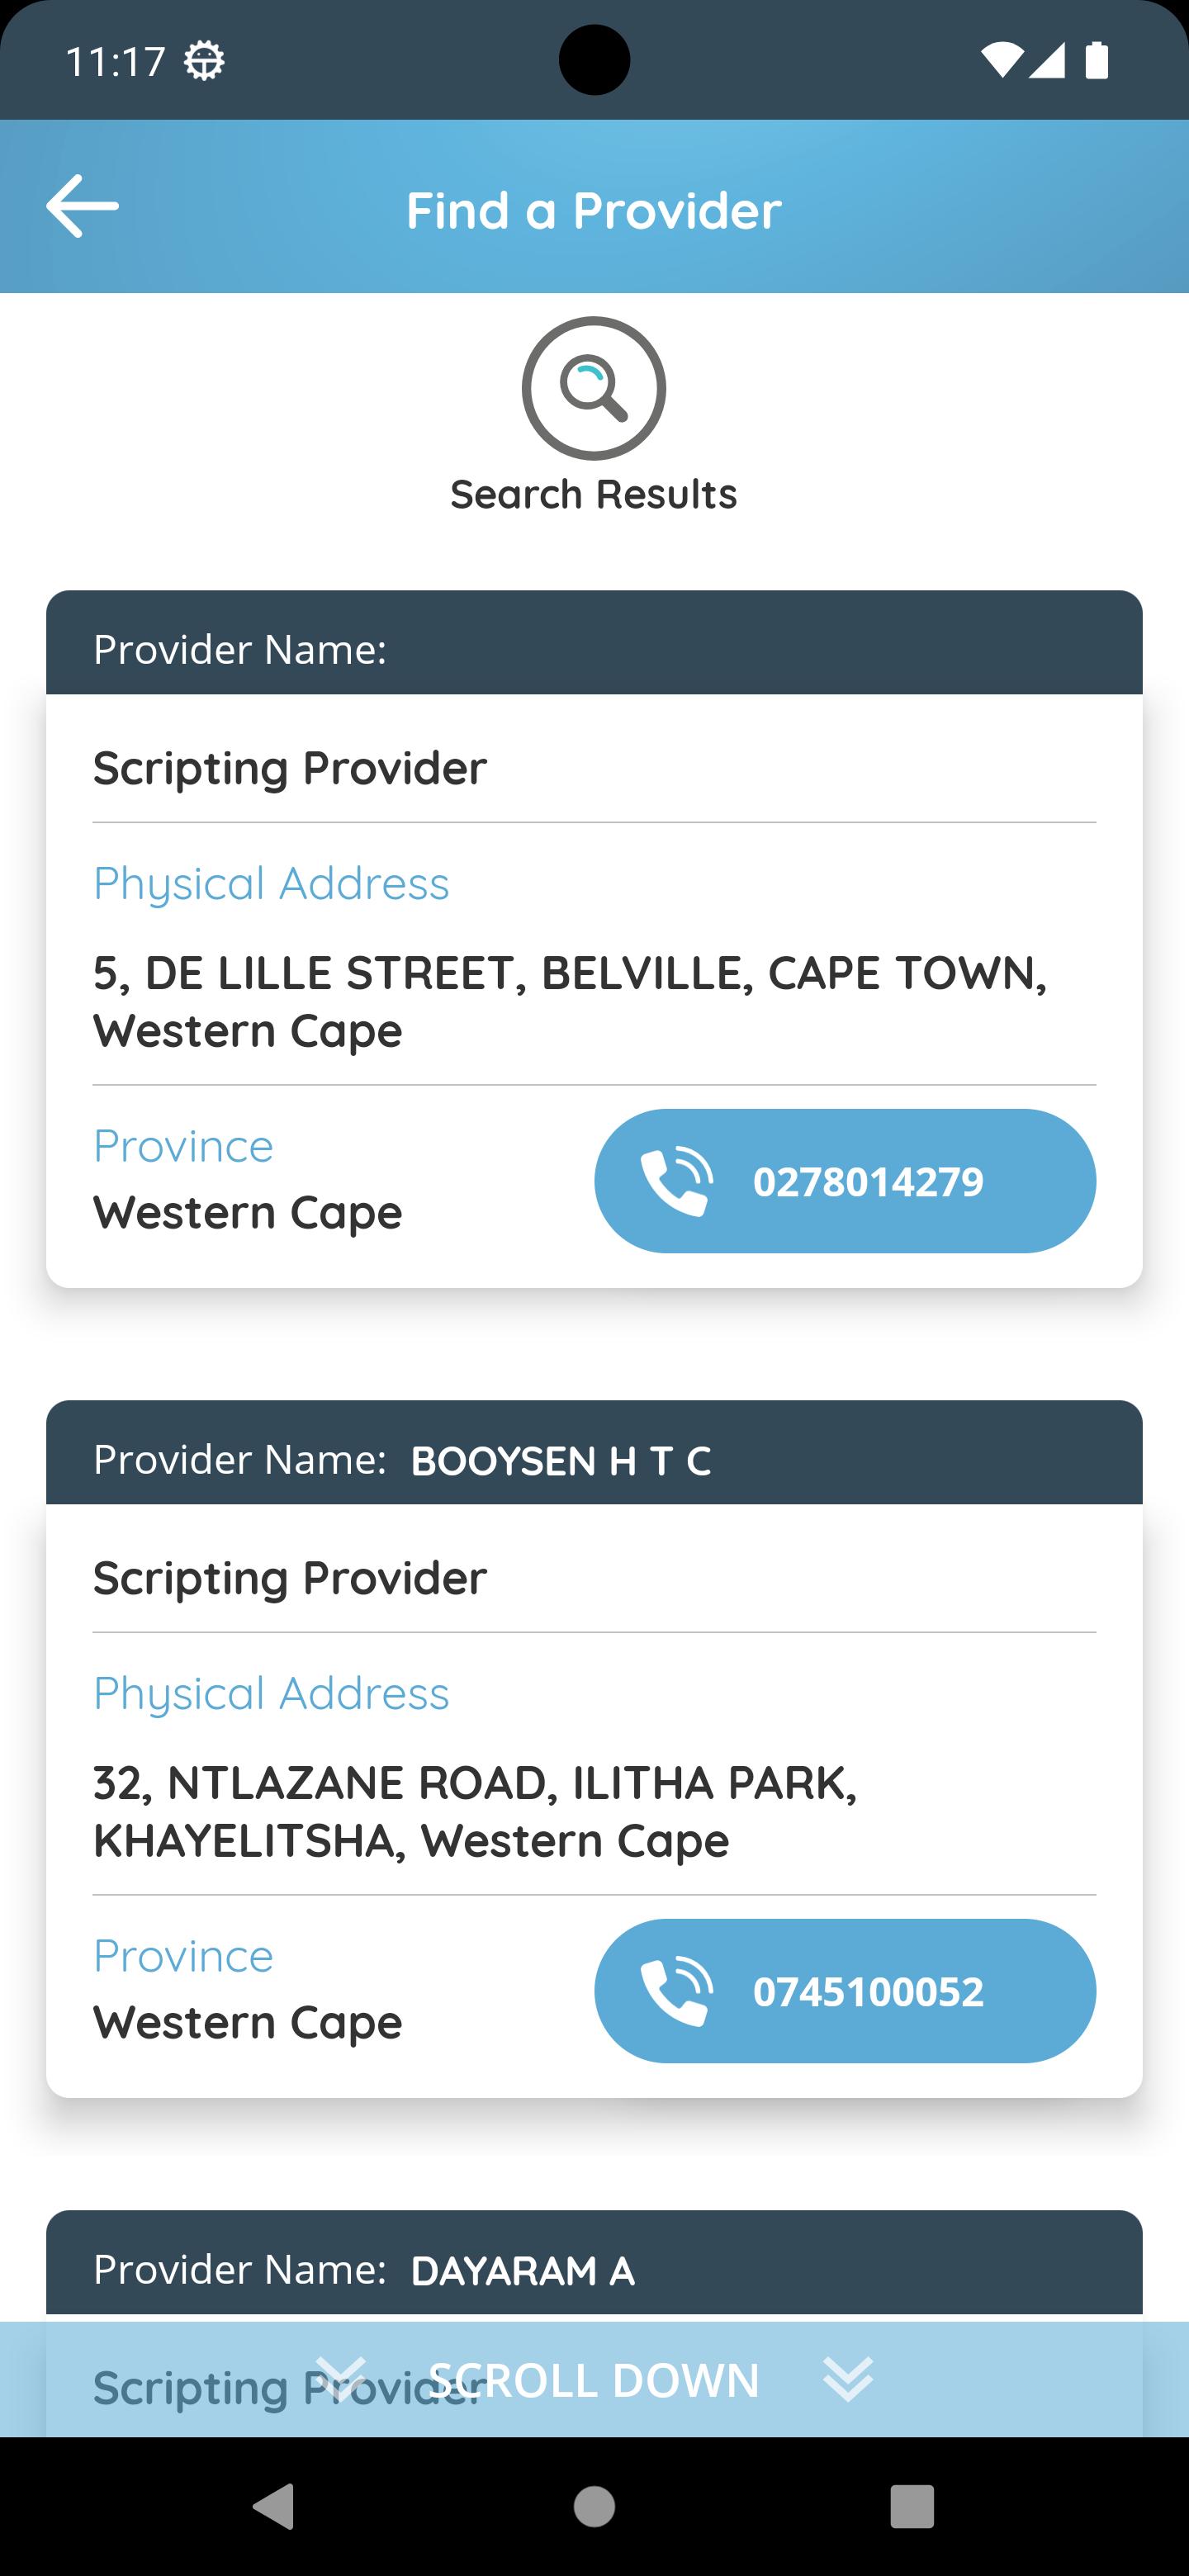Tap the Ntlazane Road Khayelitsha address
Screen dimensions: 1189x2576
475,1811
